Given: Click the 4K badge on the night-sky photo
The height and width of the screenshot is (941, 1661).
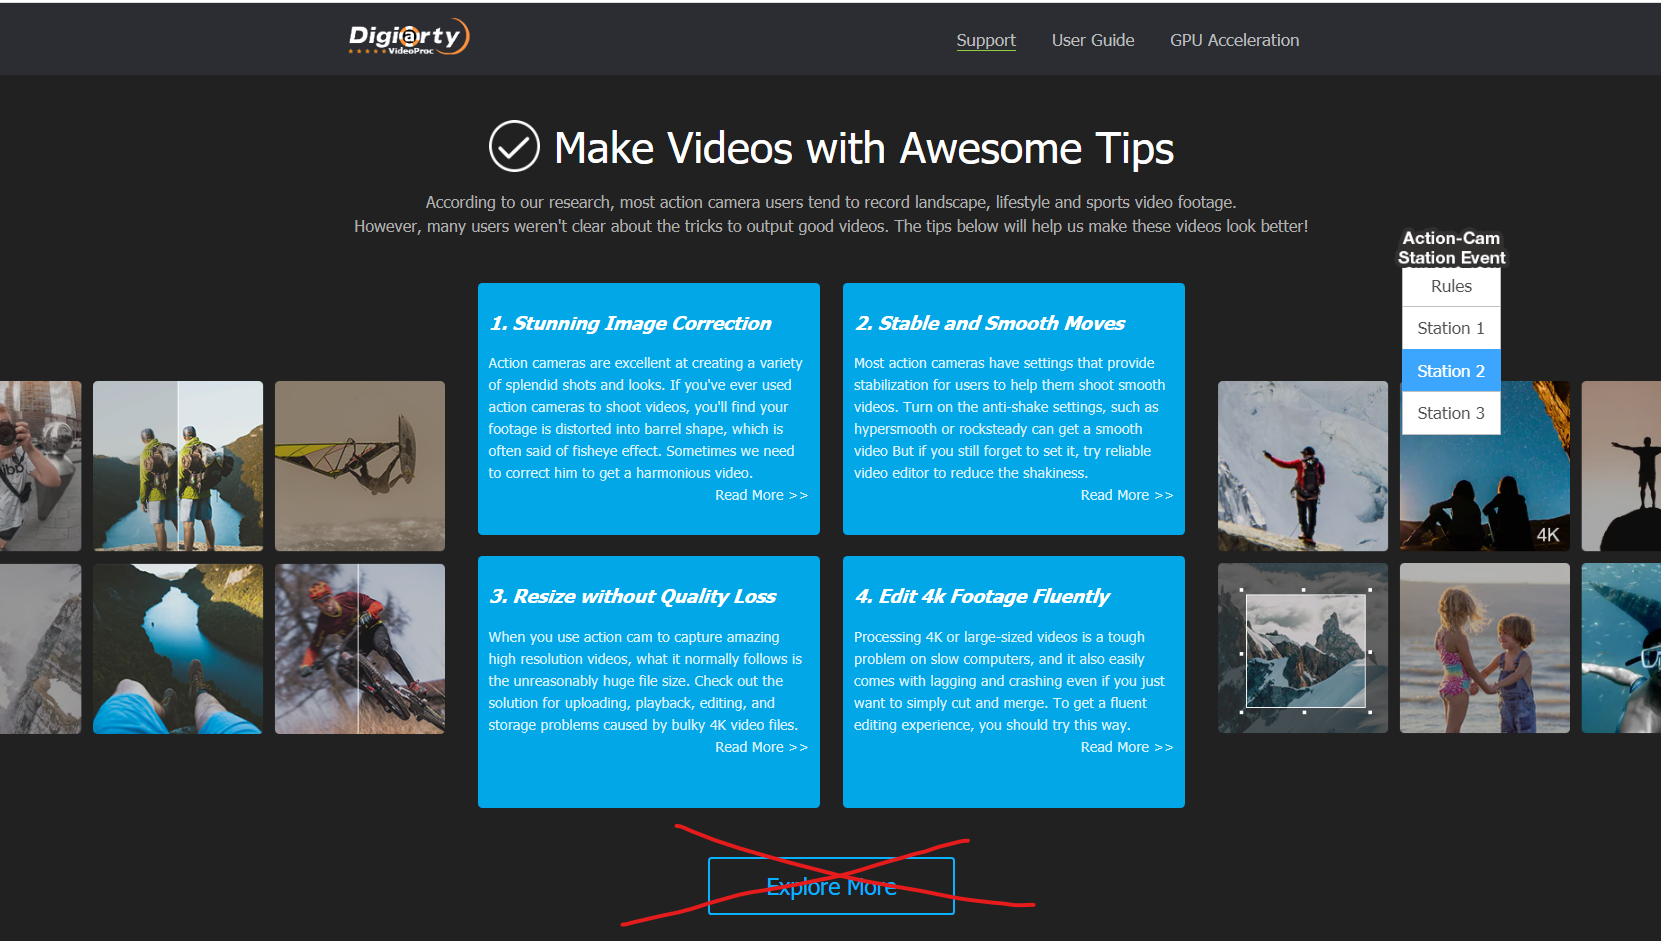Looking at the screenshot, I should (1548, 535).
